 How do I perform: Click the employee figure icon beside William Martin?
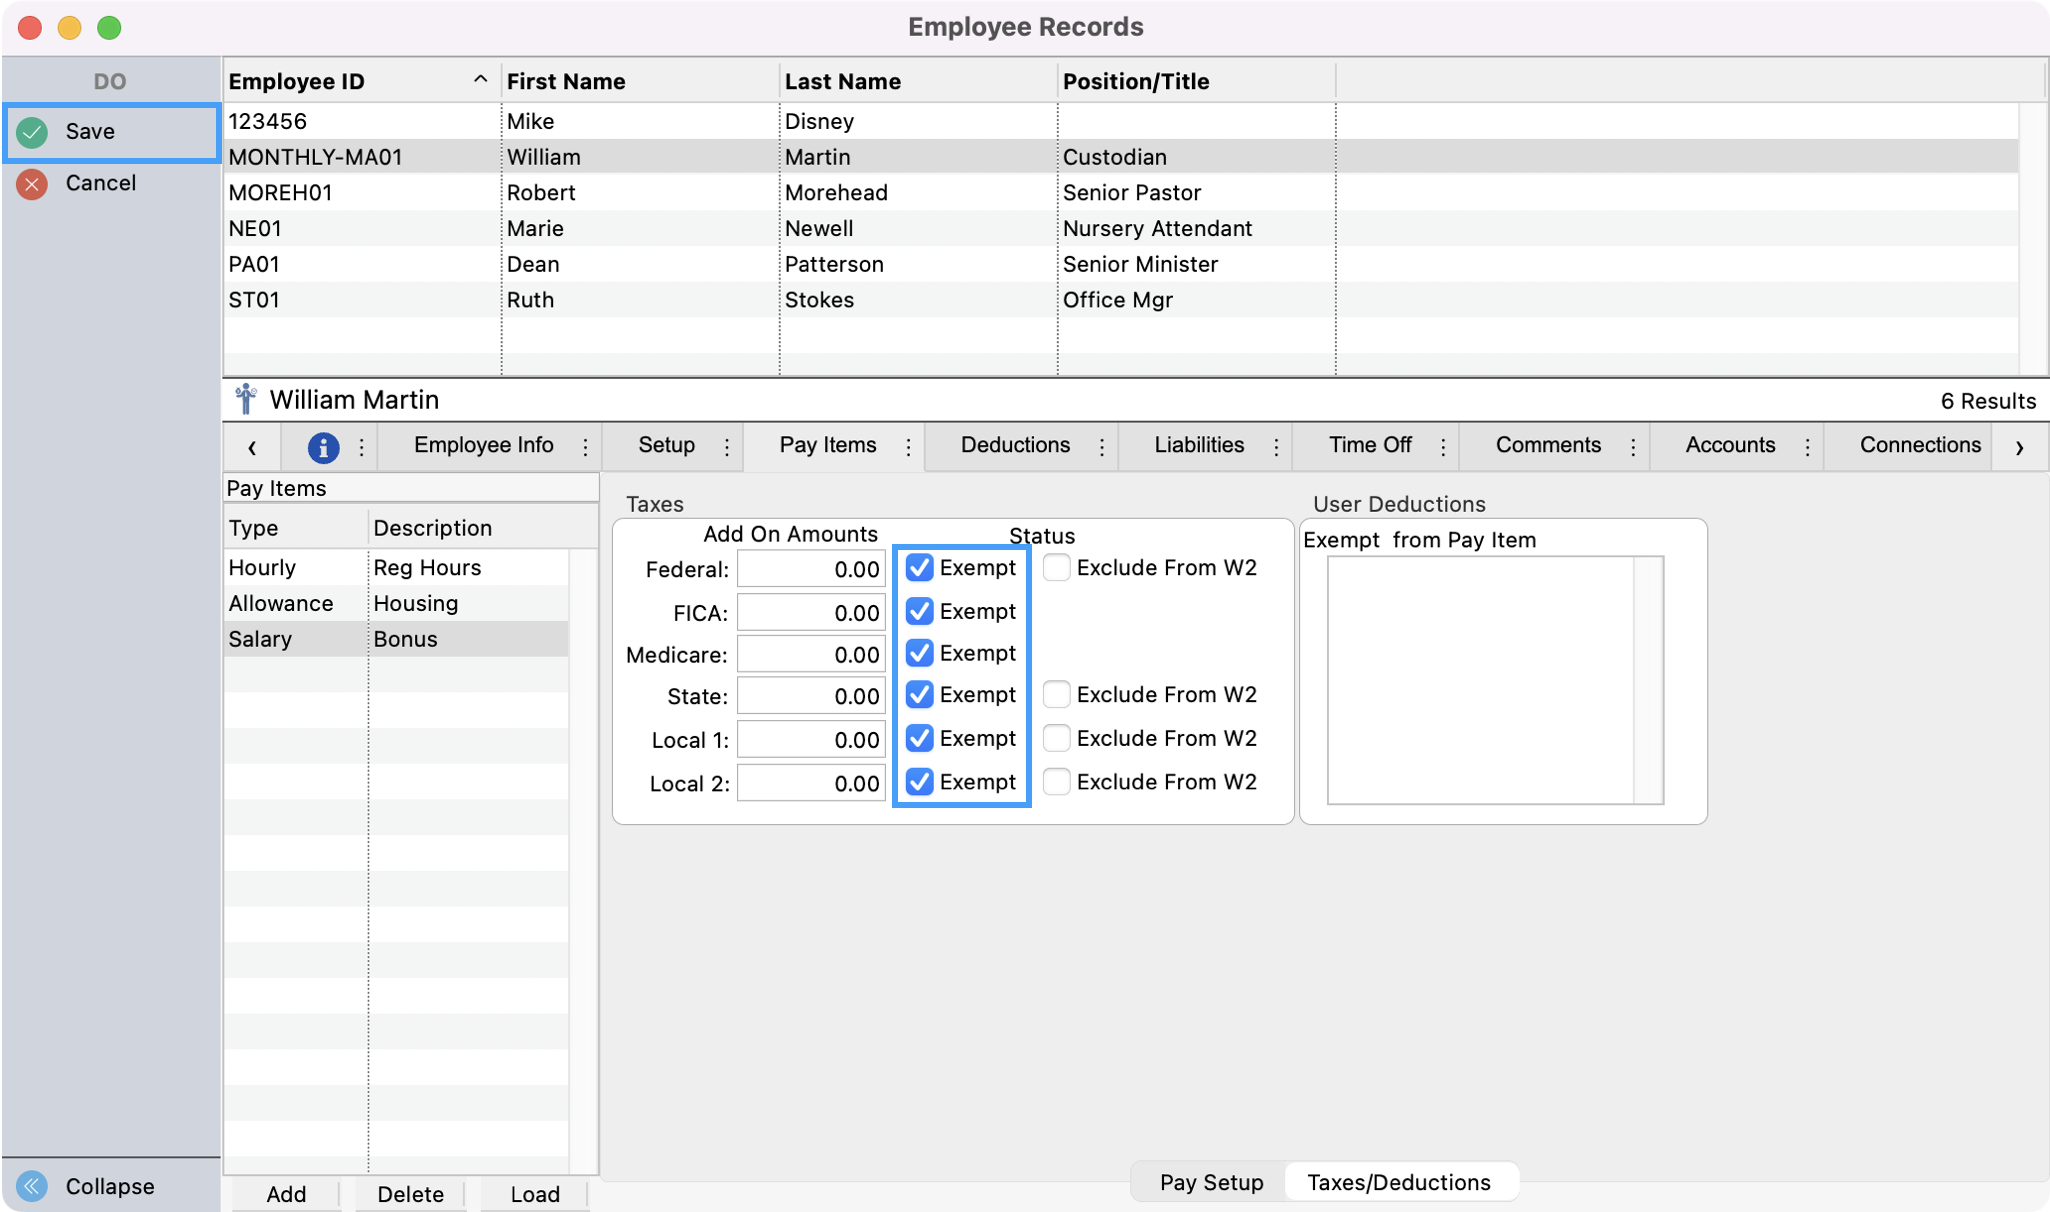pos(246,400)
